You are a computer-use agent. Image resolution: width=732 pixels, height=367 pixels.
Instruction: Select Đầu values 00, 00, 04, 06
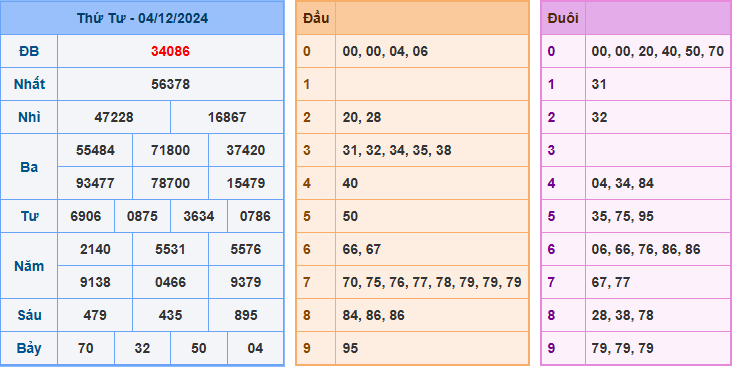(385, 51)
